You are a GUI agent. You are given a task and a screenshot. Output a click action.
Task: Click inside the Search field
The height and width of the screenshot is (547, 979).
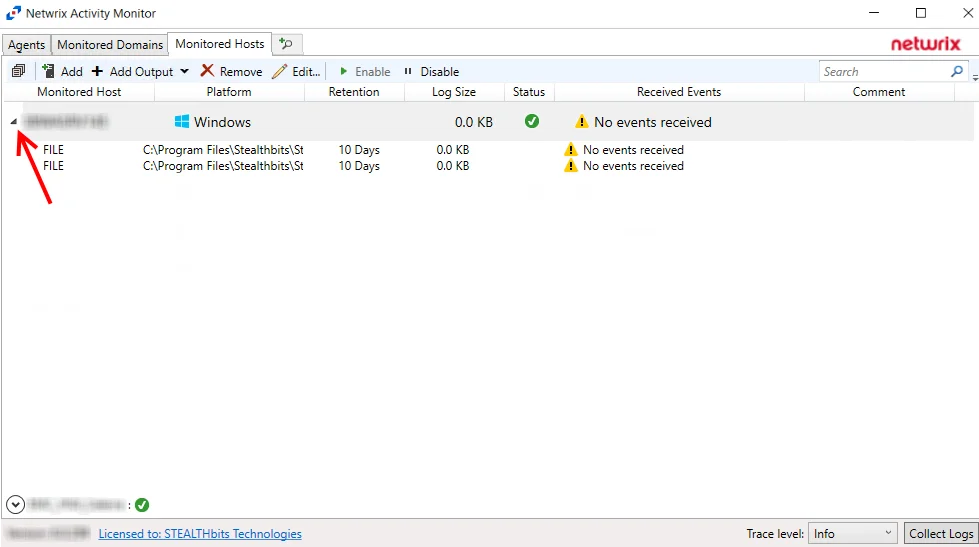pos(885,71)
